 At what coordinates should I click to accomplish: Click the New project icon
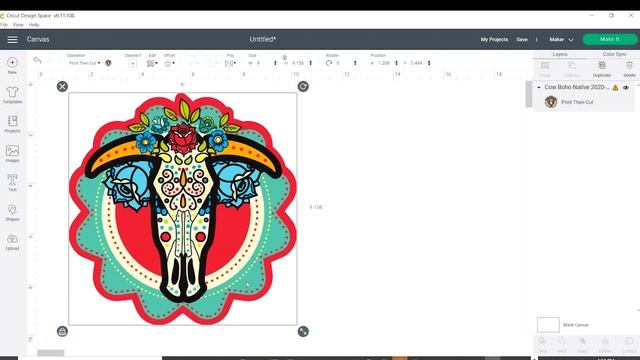point(12,62)
